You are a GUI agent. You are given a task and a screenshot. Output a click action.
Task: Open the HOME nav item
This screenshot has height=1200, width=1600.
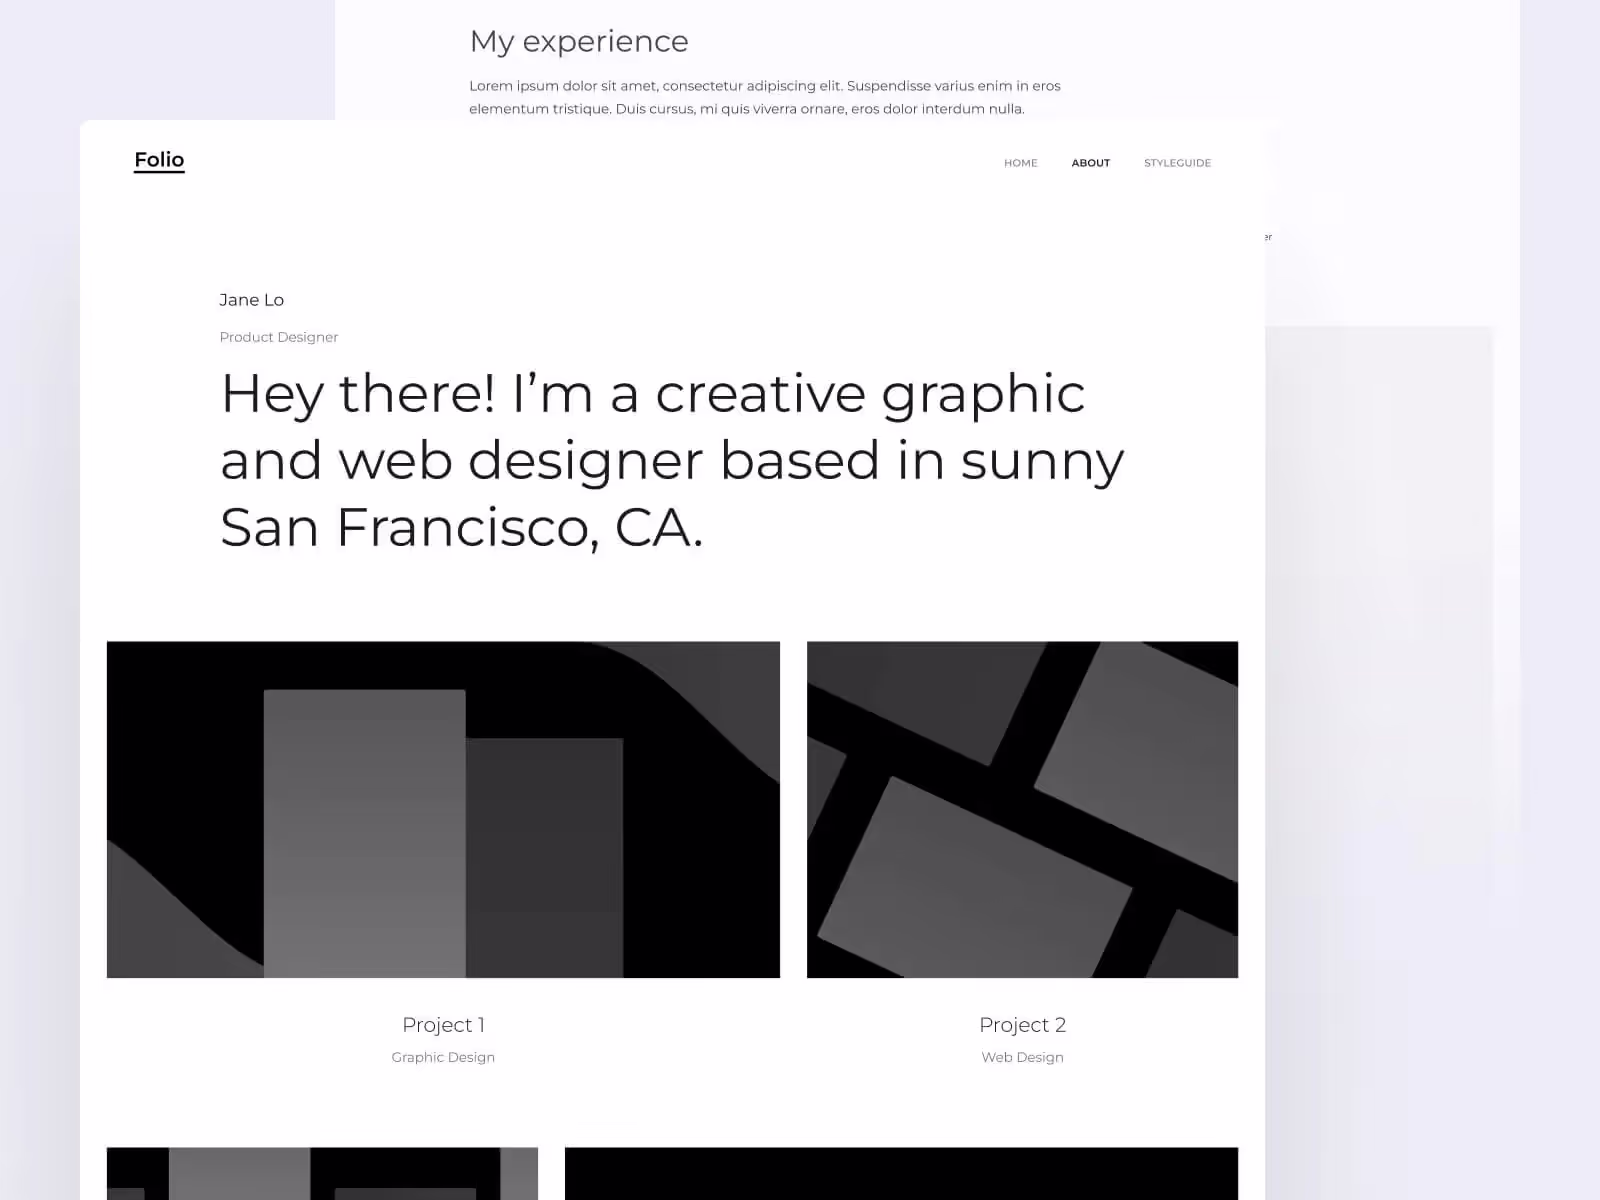pyautogui.click(x=1020, y=163)
